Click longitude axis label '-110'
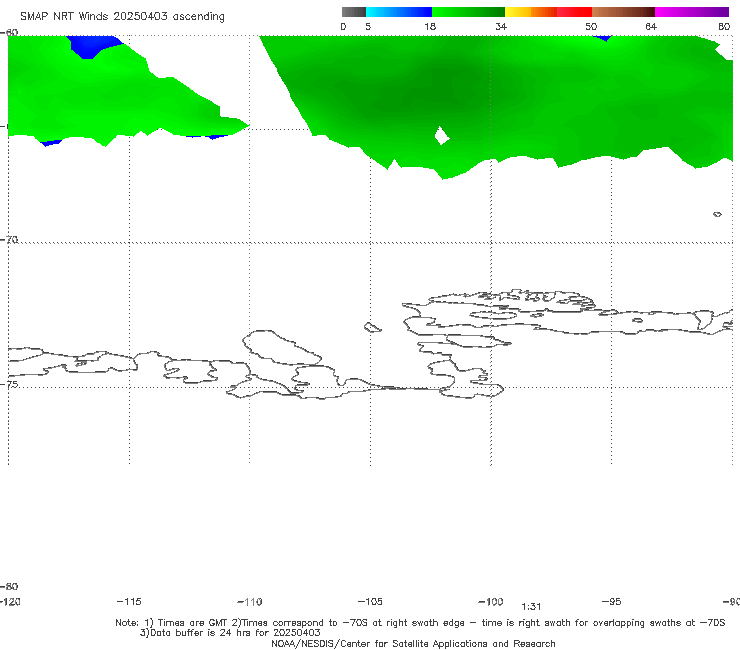 pyautogui.click(x=250, y=602)
